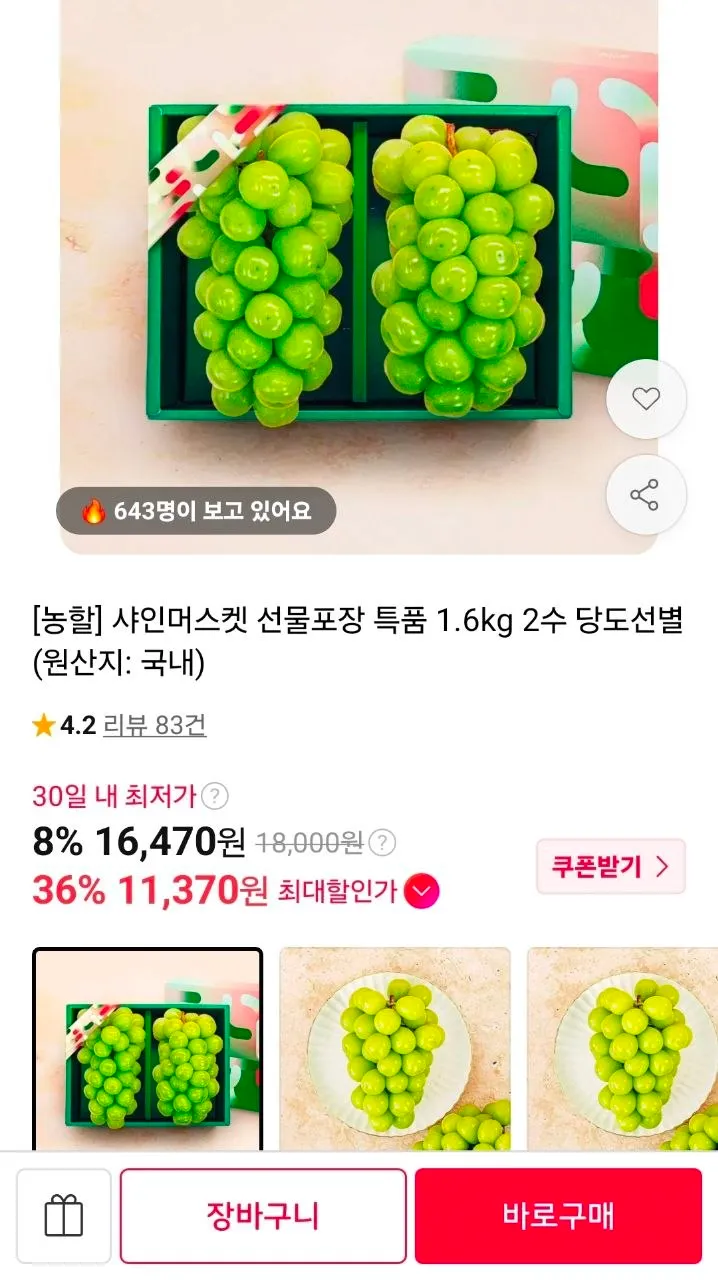Buy now with 바로구매 button
This screenshot has height=1280, width=718.
559,1216
